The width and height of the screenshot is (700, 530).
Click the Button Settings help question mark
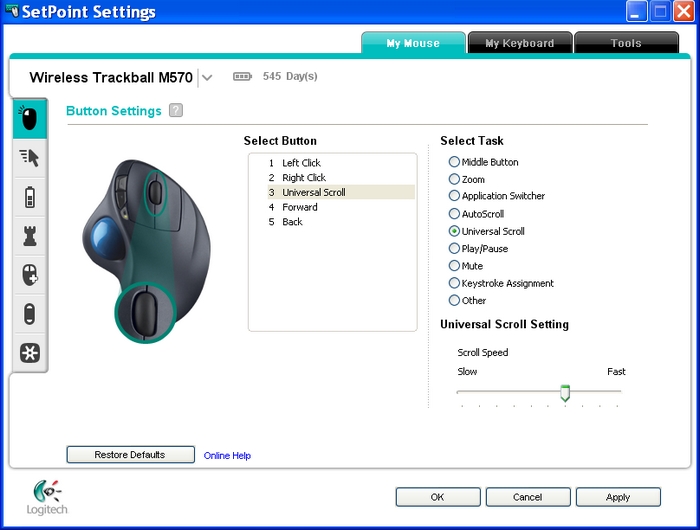pos(176,110)
